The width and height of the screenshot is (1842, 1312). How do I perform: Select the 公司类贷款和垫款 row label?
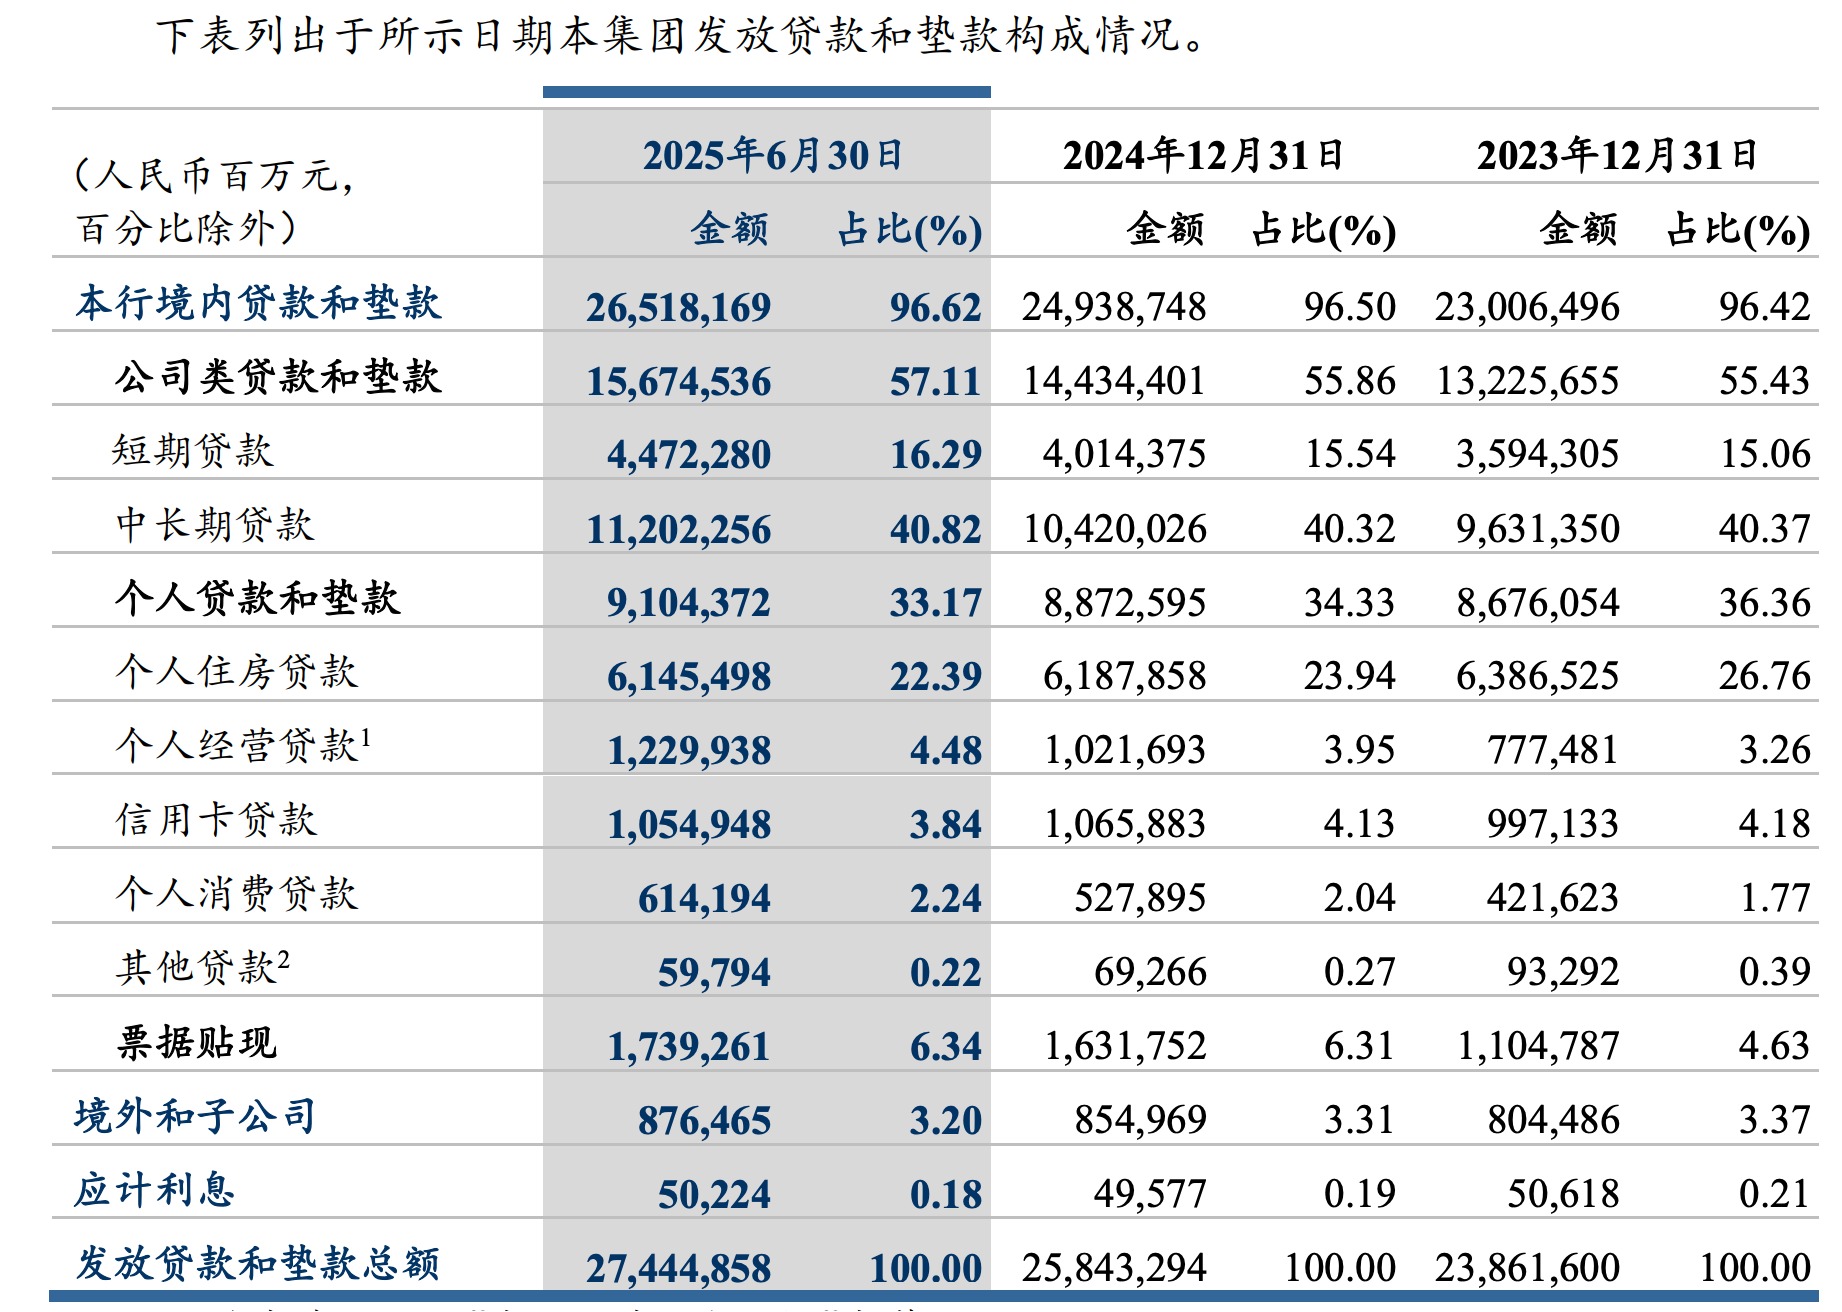277,377
